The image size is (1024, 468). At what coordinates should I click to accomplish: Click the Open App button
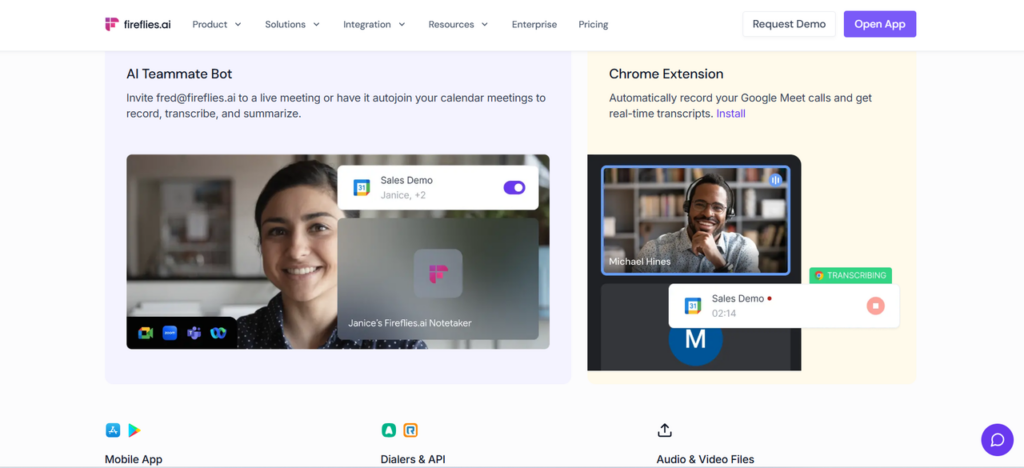[x=880, y=24]
